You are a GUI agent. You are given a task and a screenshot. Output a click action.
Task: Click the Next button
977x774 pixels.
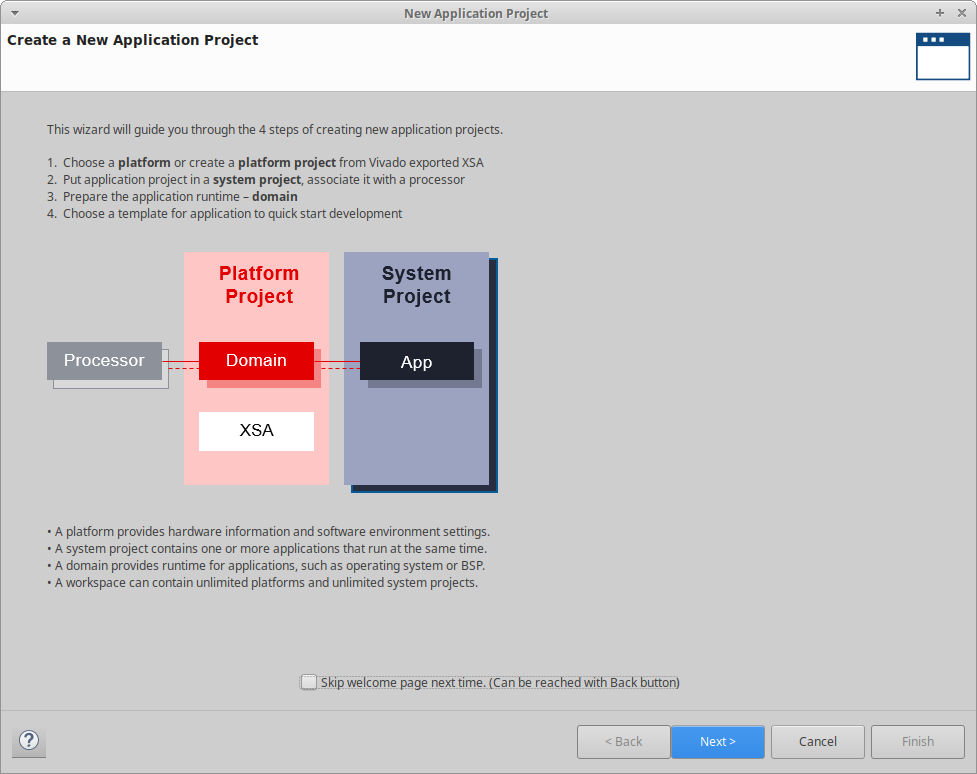pos(717,741)
